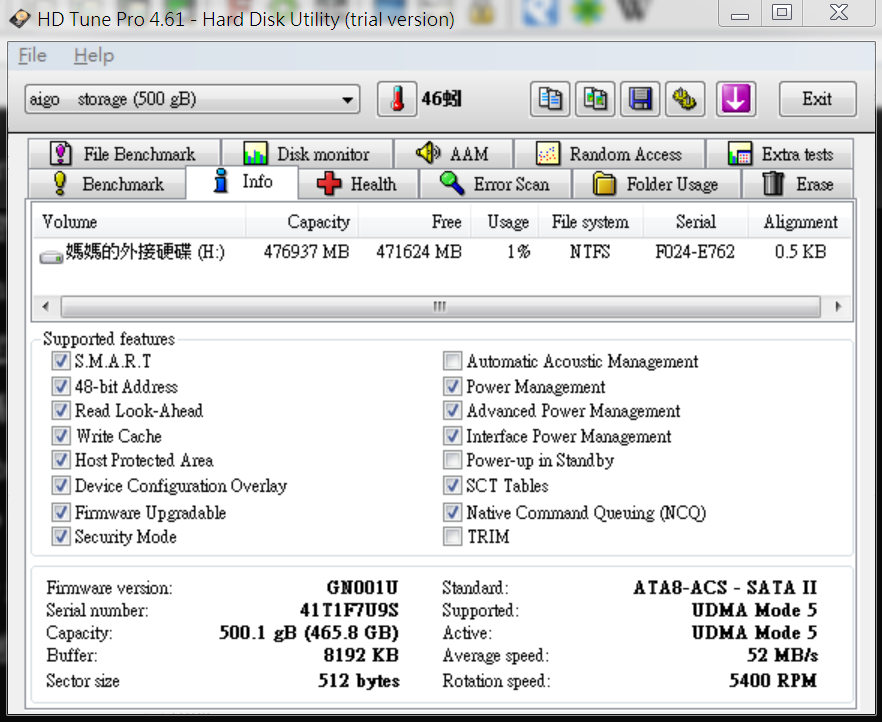Open the Health tab with red cross

(356, 184)
